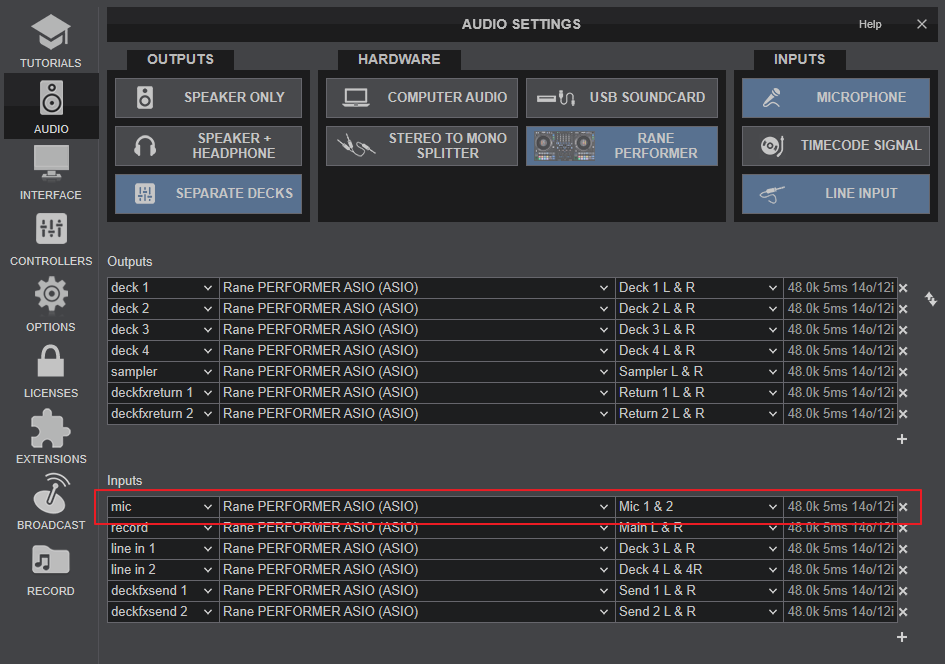Open device dropdown for deck 4 output
The height and width of the screenshot is (664, 945).
(x=417, y=351)
